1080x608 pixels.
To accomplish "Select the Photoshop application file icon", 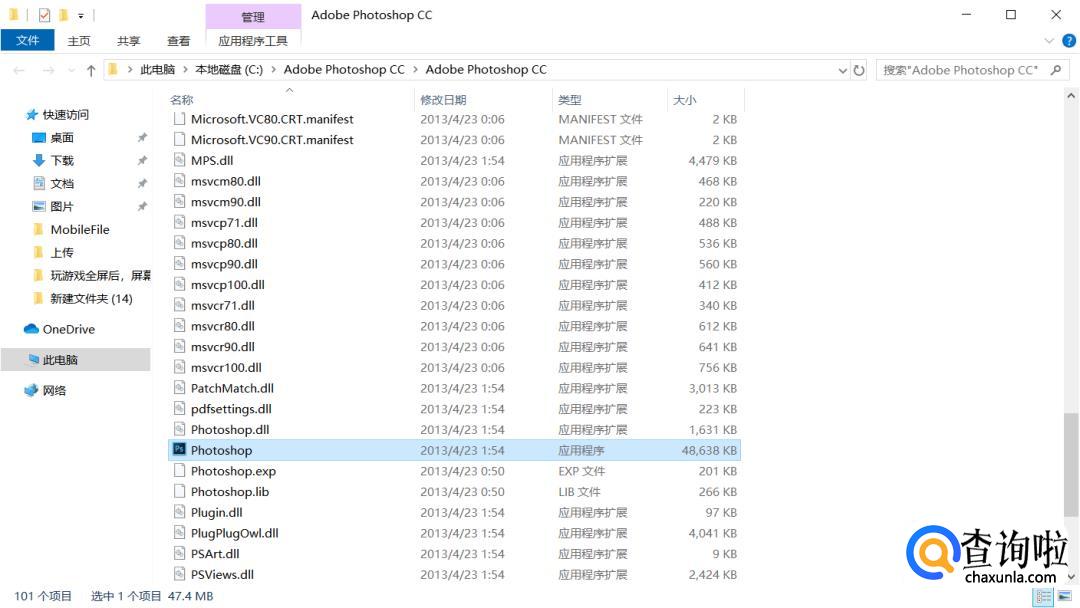I will [x=179, y=449].
